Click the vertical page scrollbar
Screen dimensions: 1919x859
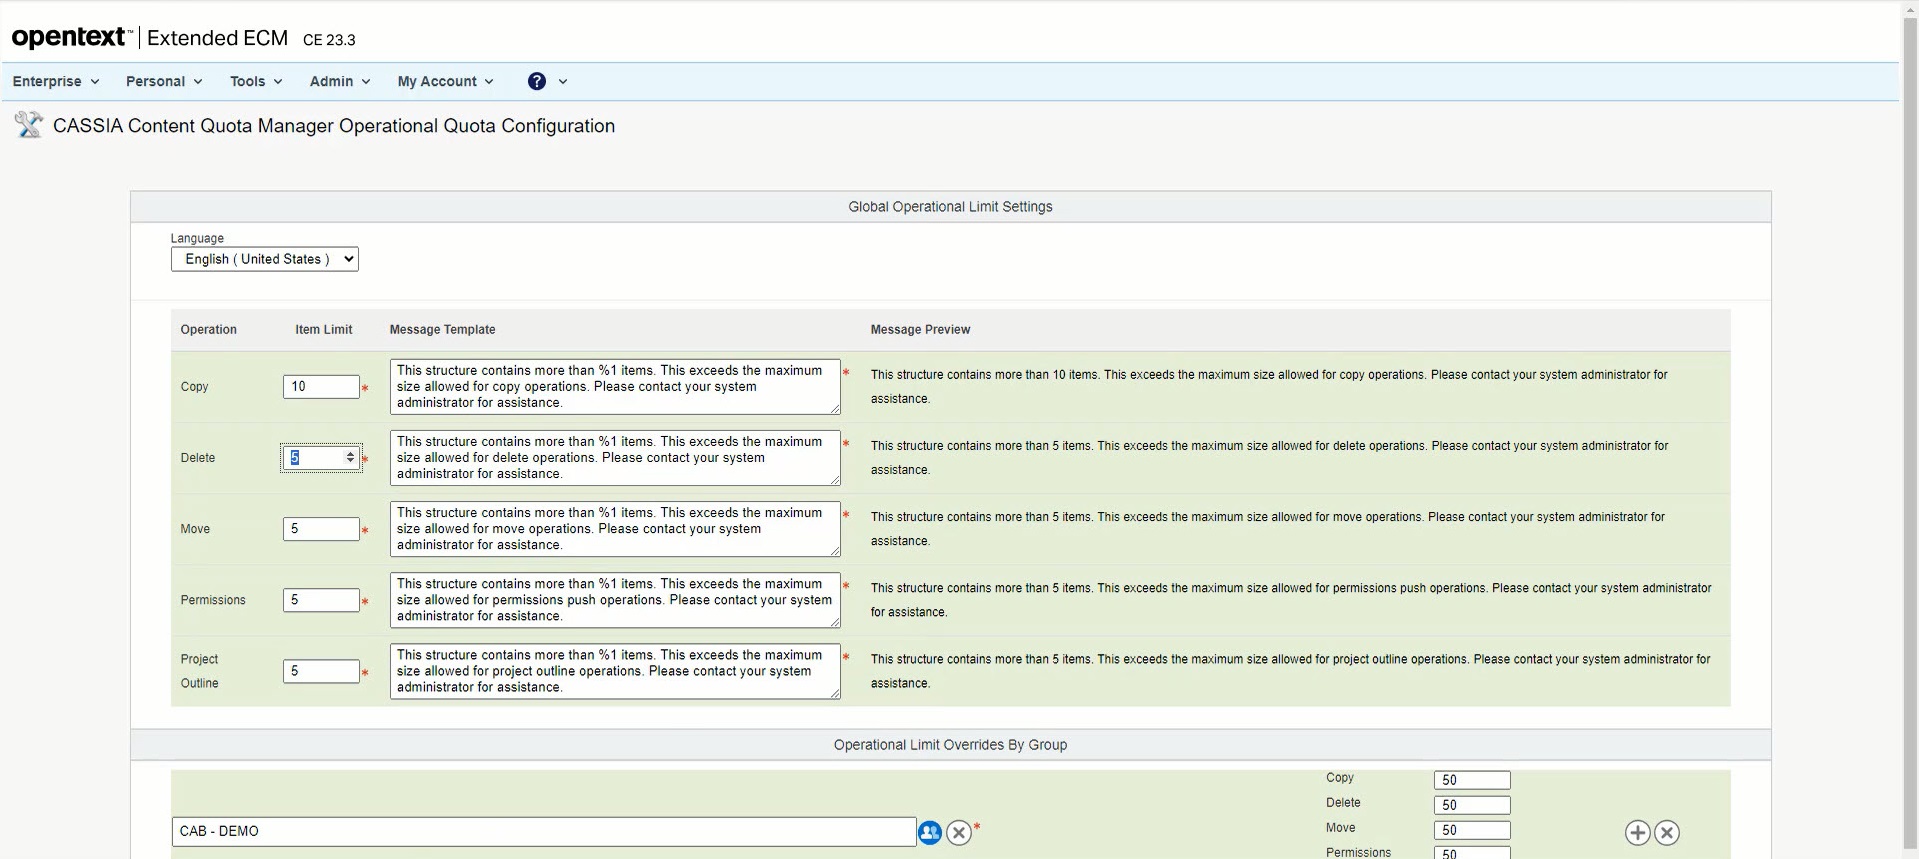[x=1910, y=400]
